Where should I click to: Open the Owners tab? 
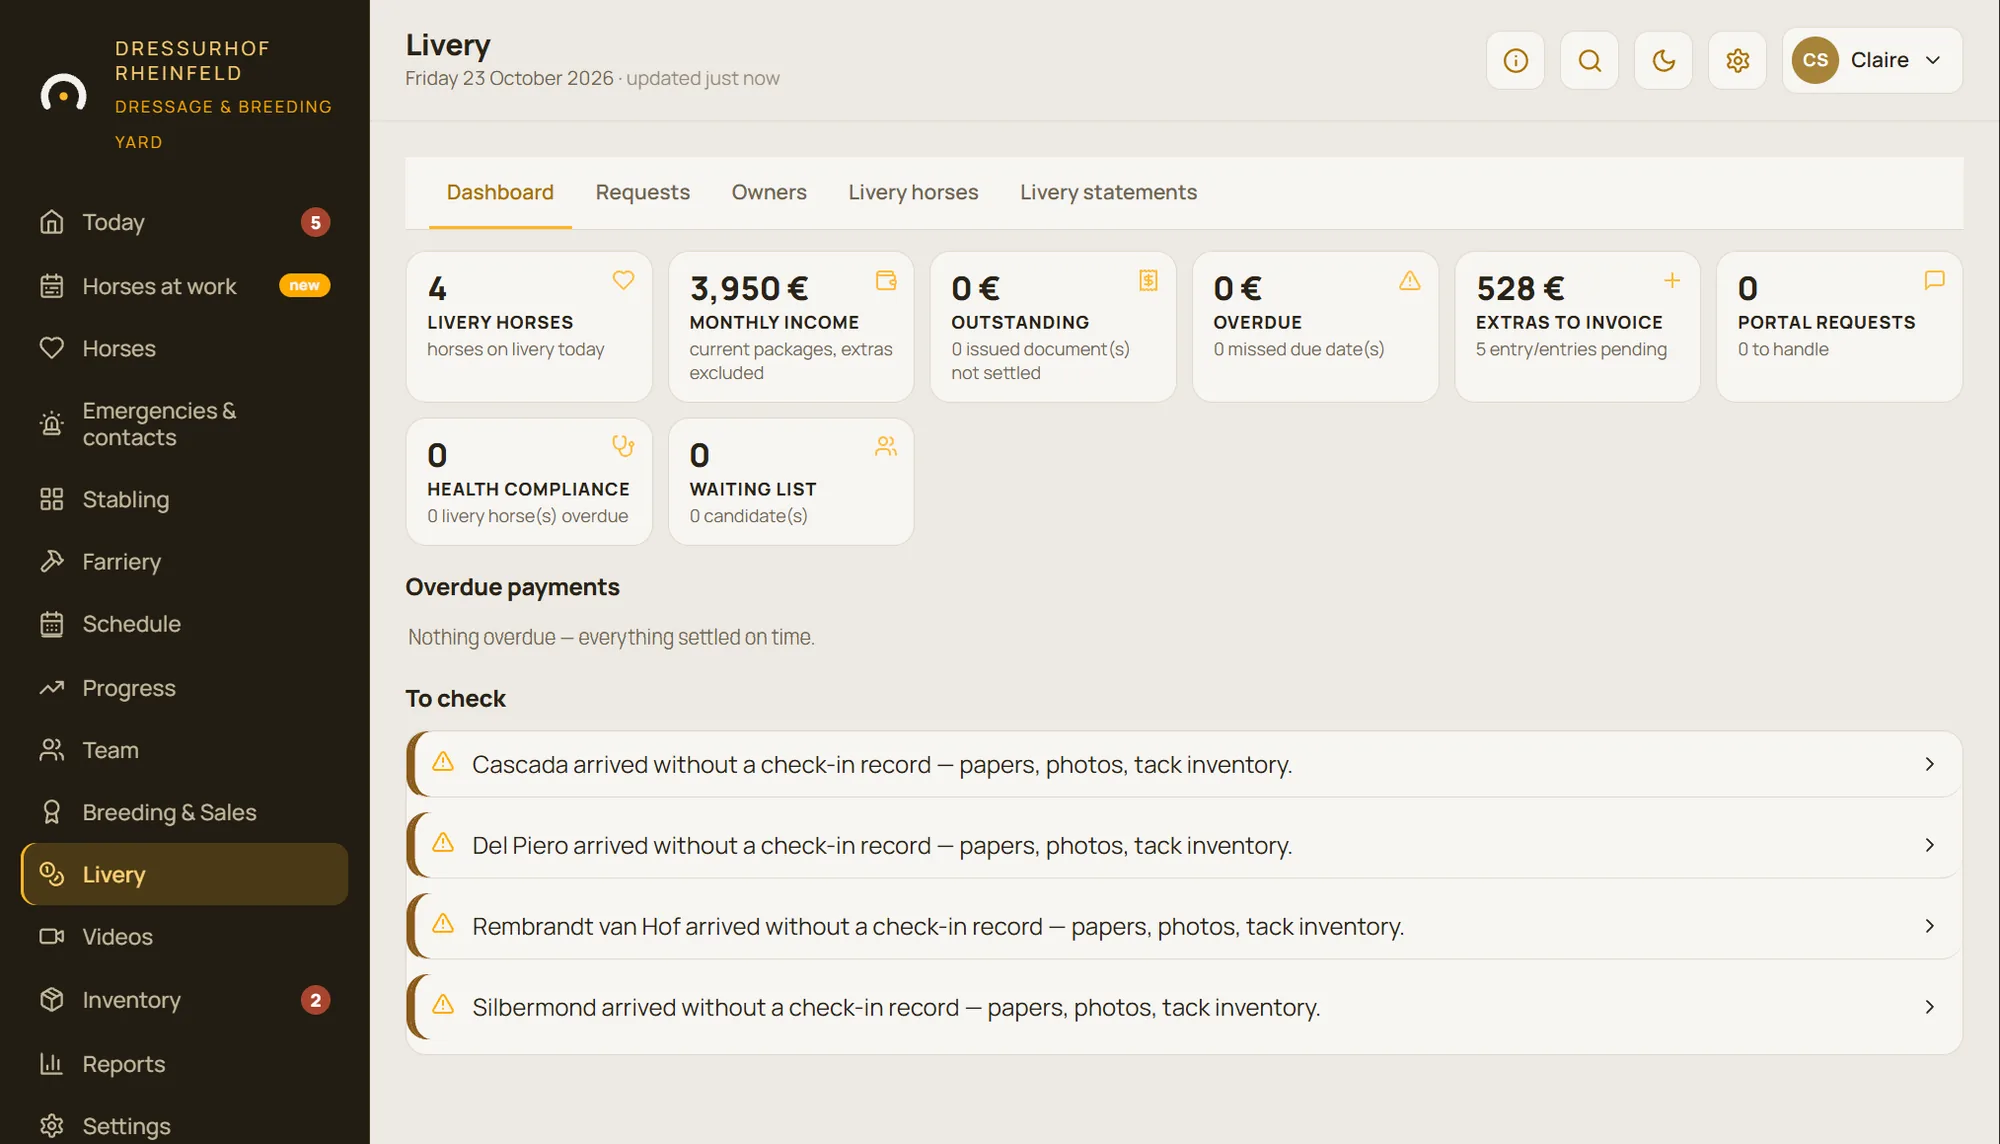[769, 192]
